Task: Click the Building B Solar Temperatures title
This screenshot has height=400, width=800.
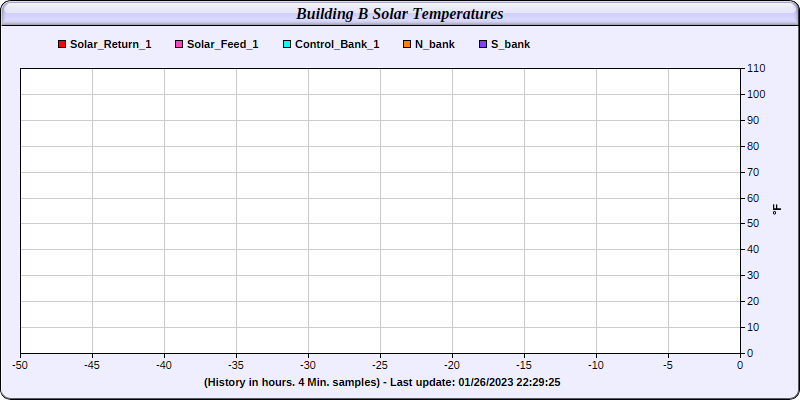Action: point(400,14)
